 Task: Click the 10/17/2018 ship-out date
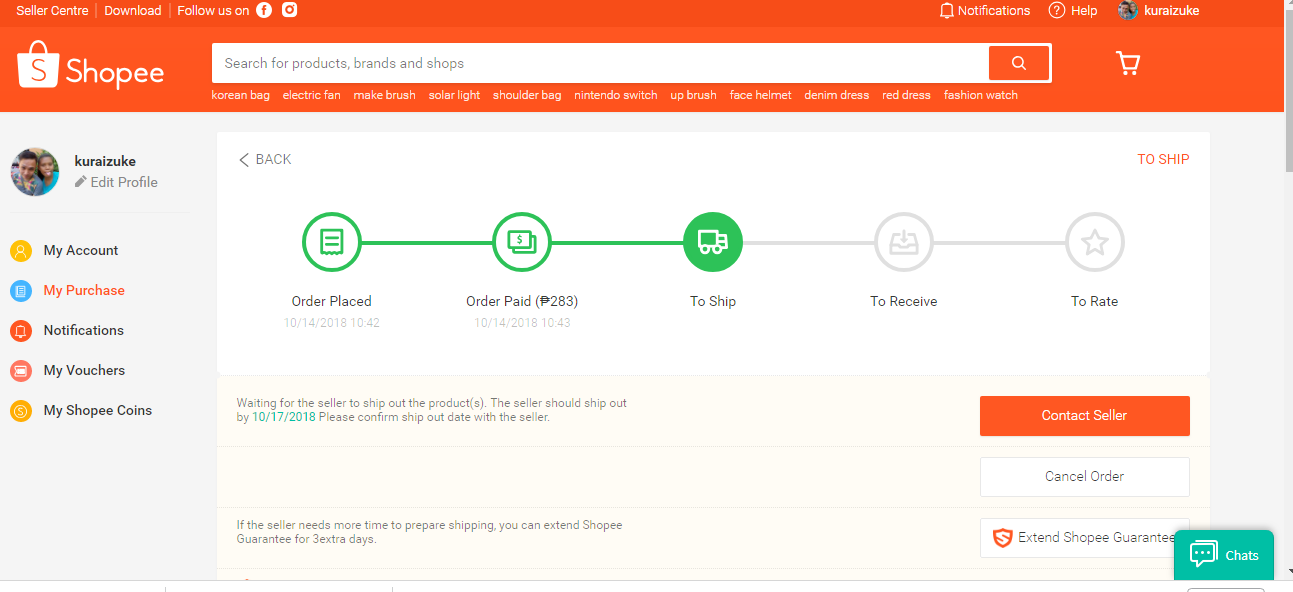click(284, 417)
